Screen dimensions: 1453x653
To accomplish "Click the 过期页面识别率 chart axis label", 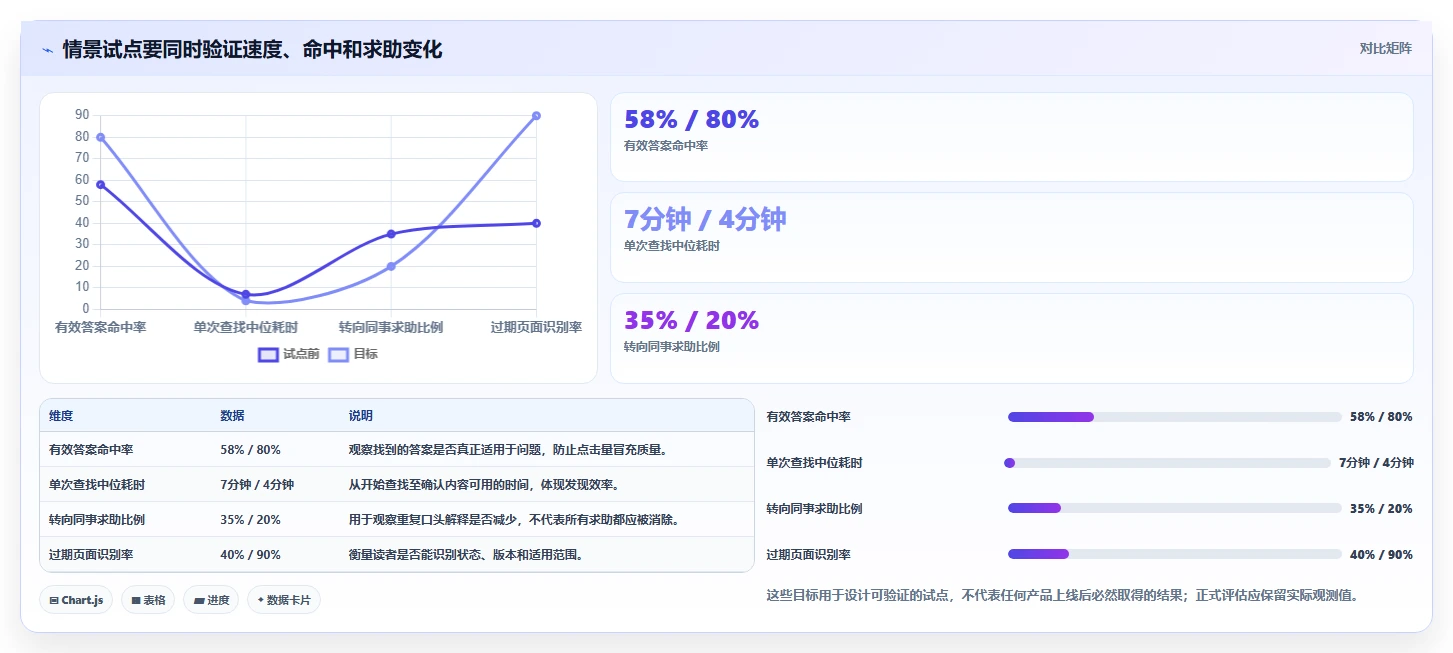I will click(x=536, y=328).
